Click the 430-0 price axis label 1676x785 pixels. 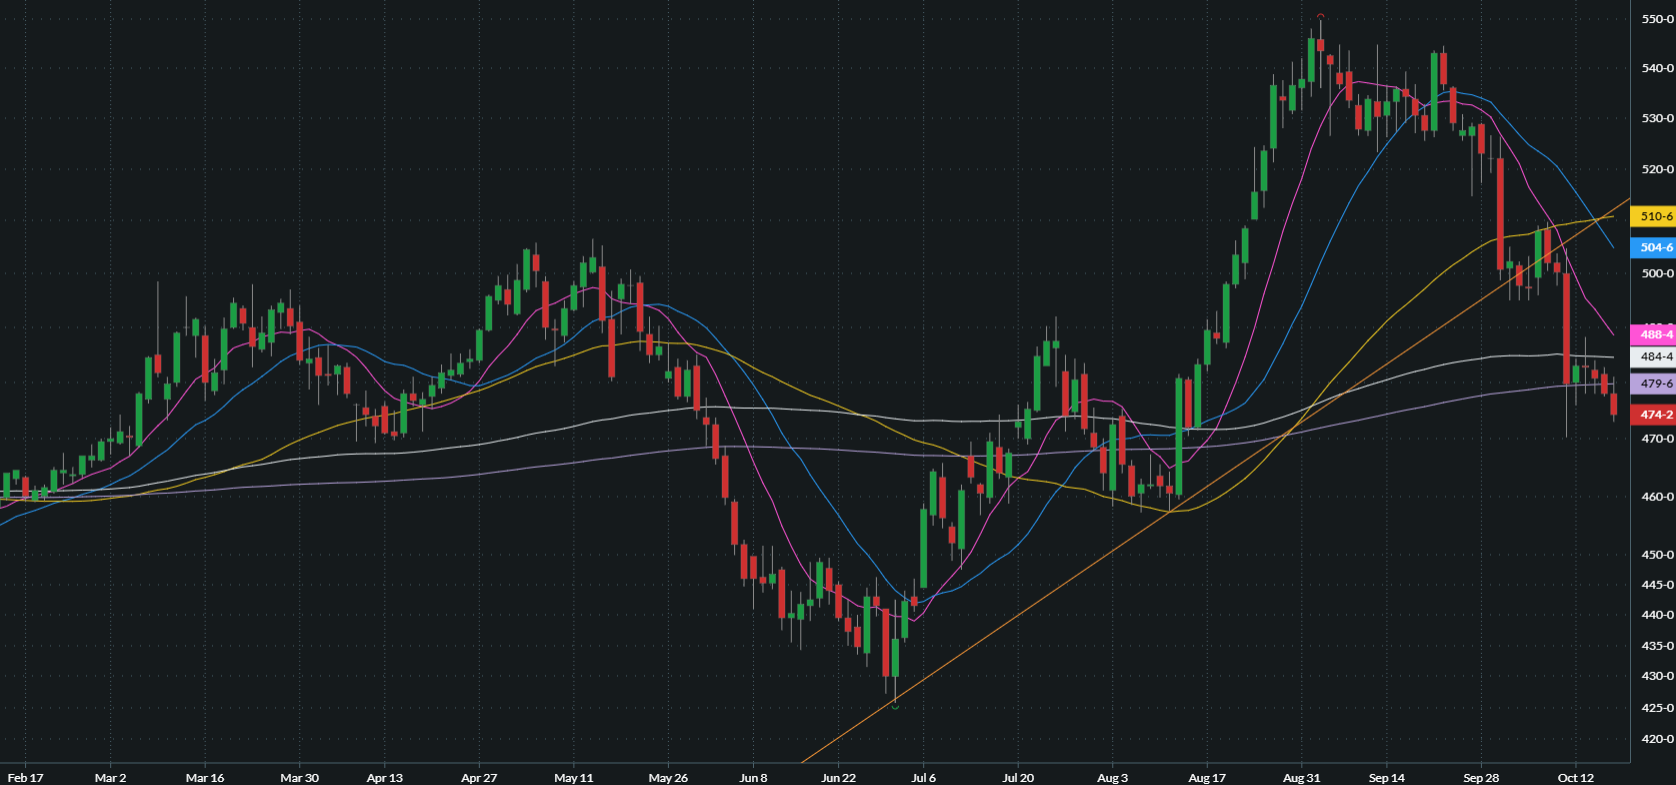click(x=1657, y=676)
